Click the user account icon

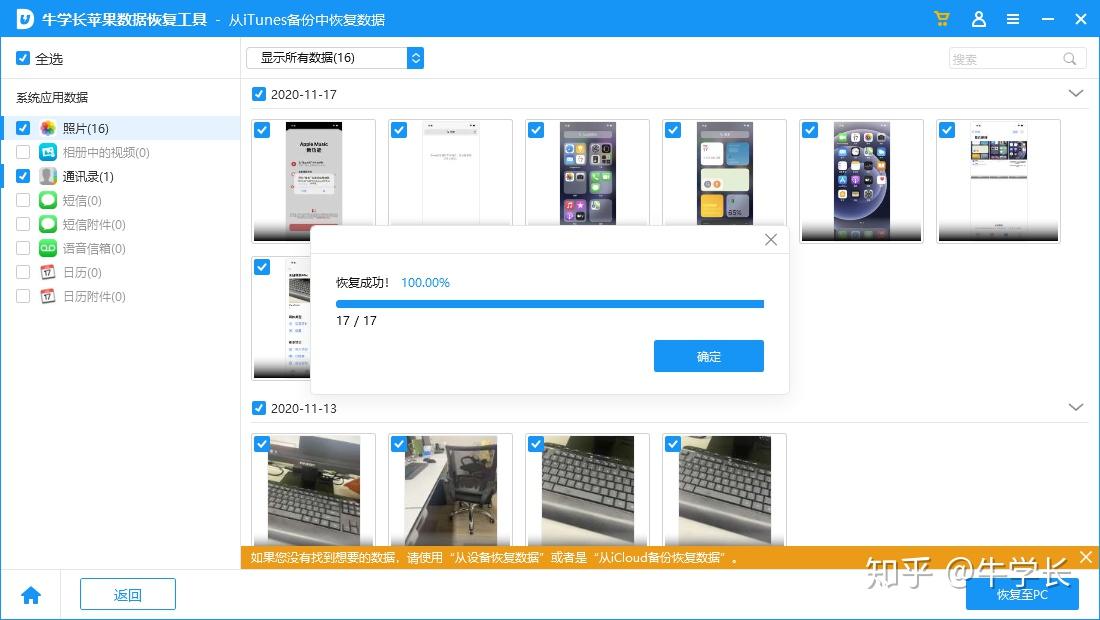click(x=979, y=19)
